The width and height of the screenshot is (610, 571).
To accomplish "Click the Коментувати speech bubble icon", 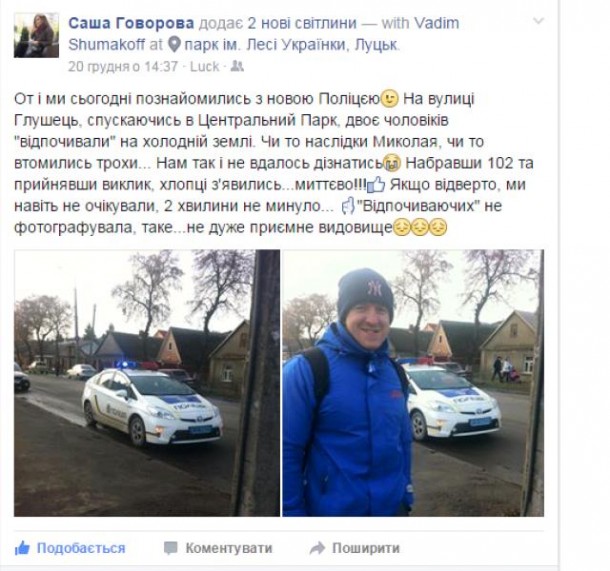I will 170,548.
